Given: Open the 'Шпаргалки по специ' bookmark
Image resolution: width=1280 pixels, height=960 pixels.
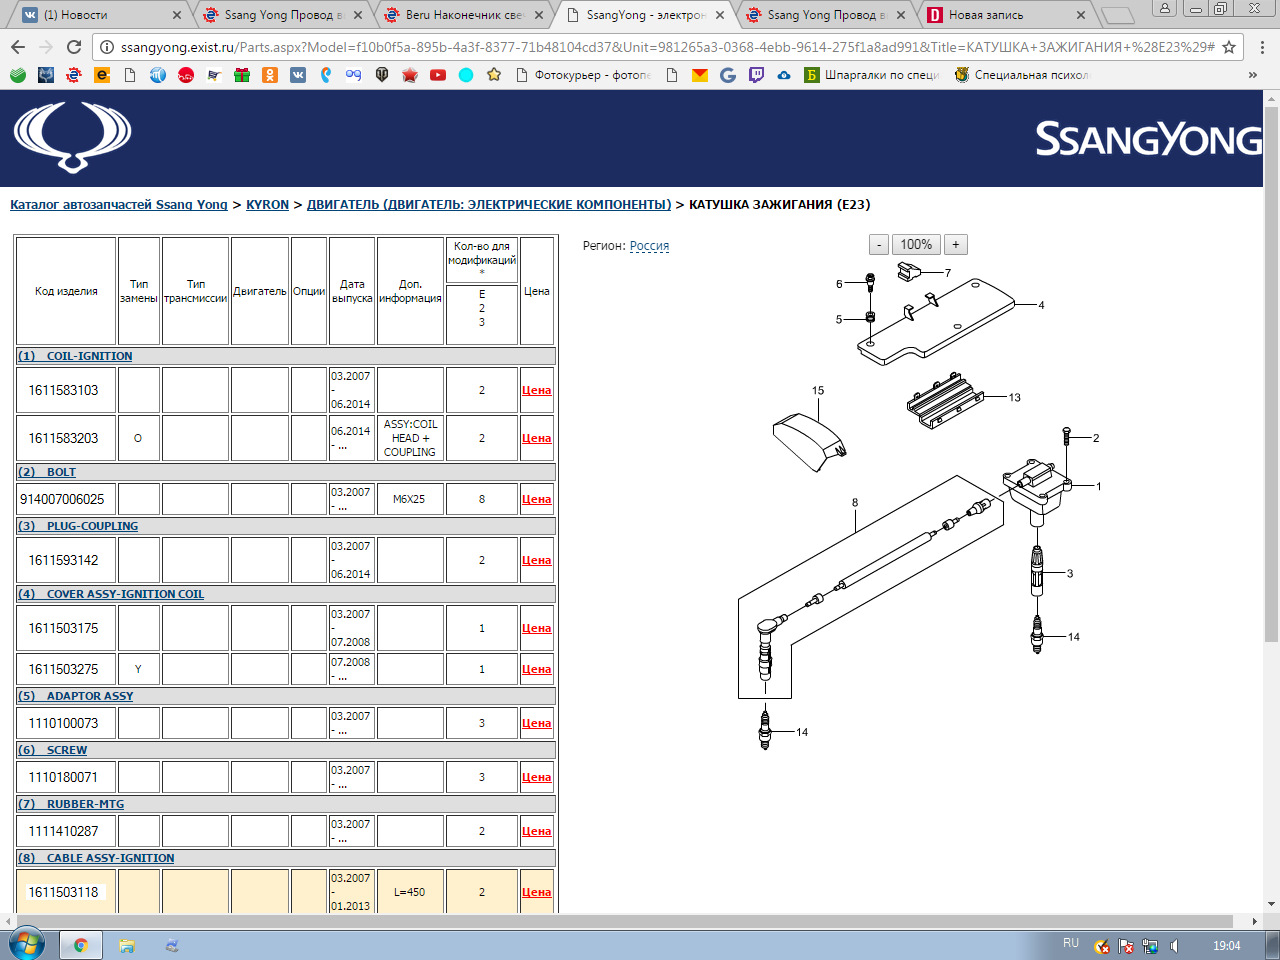Looking at the screenshot, I should click(872, 75).
